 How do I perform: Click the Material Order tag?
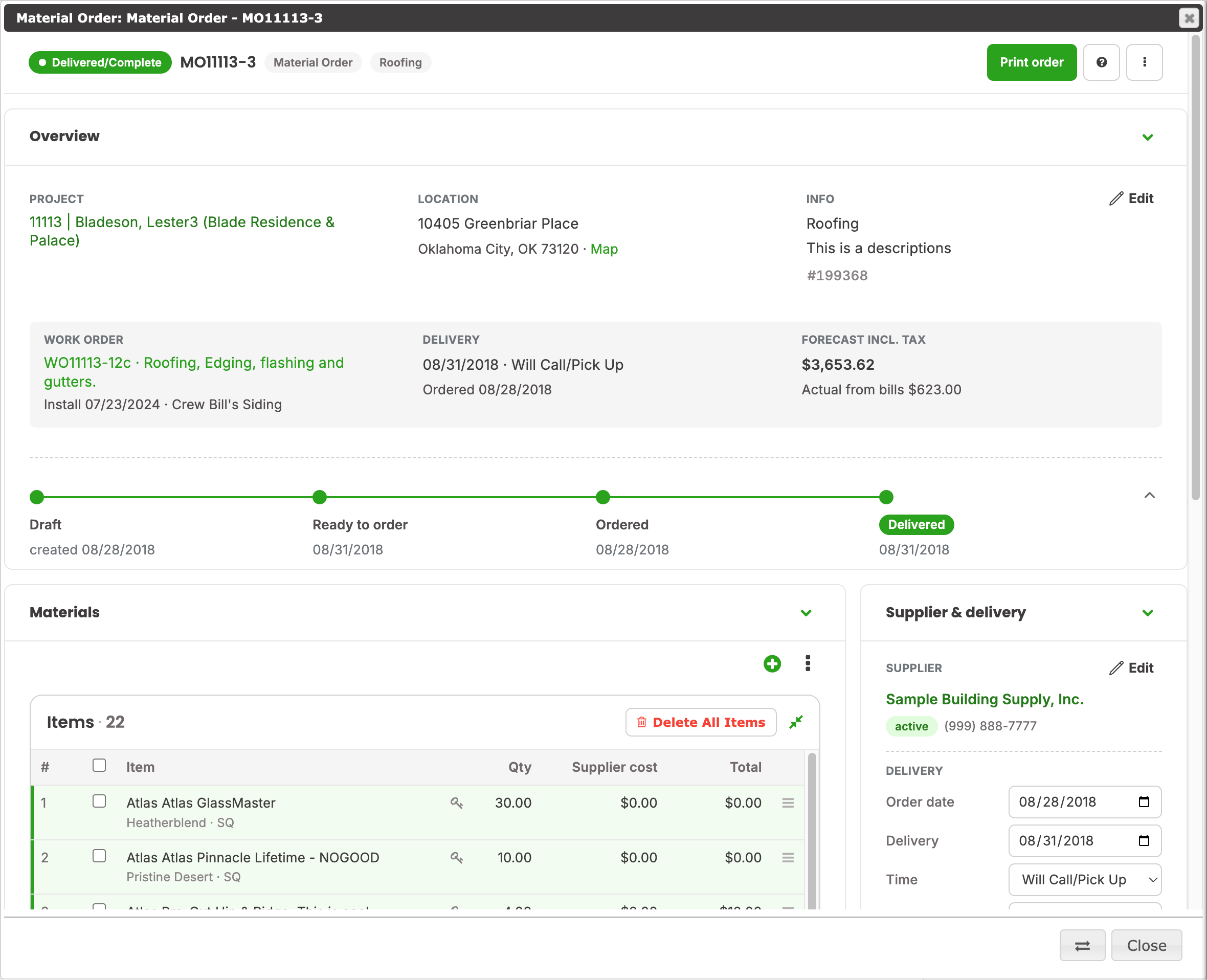point(313,62)
